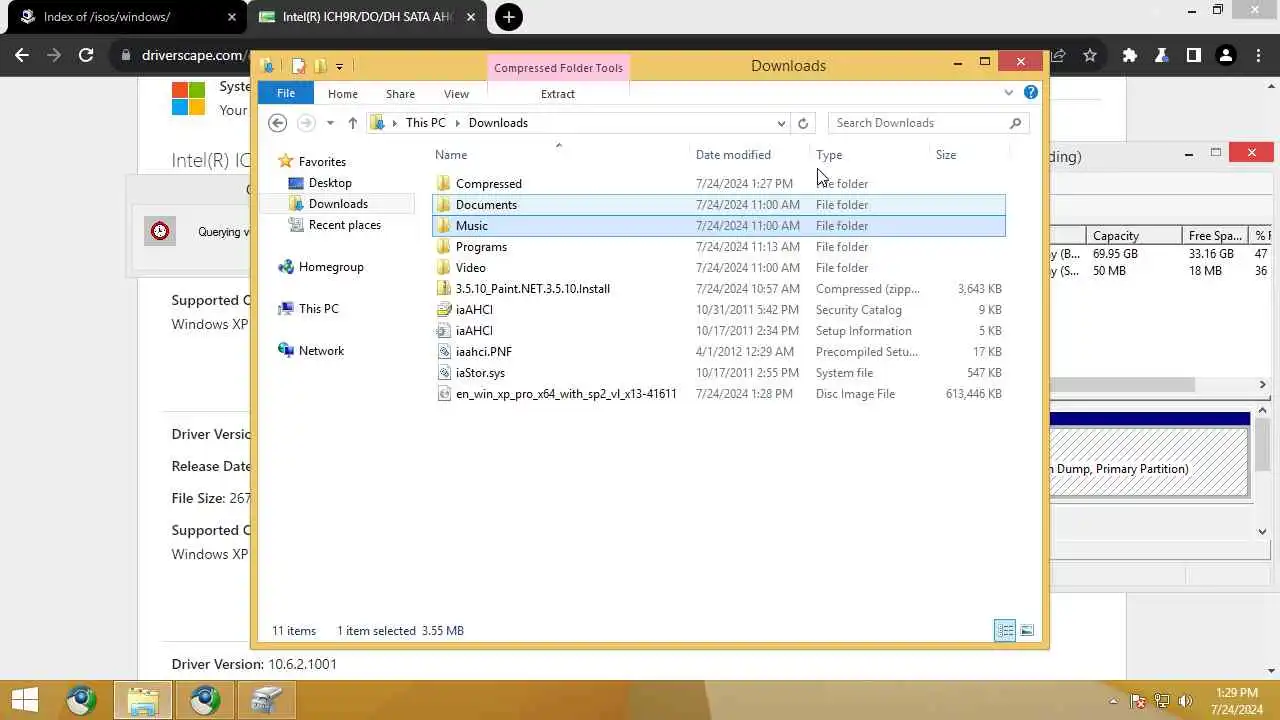Select the iaStor.sys file icon

point(445,373)
